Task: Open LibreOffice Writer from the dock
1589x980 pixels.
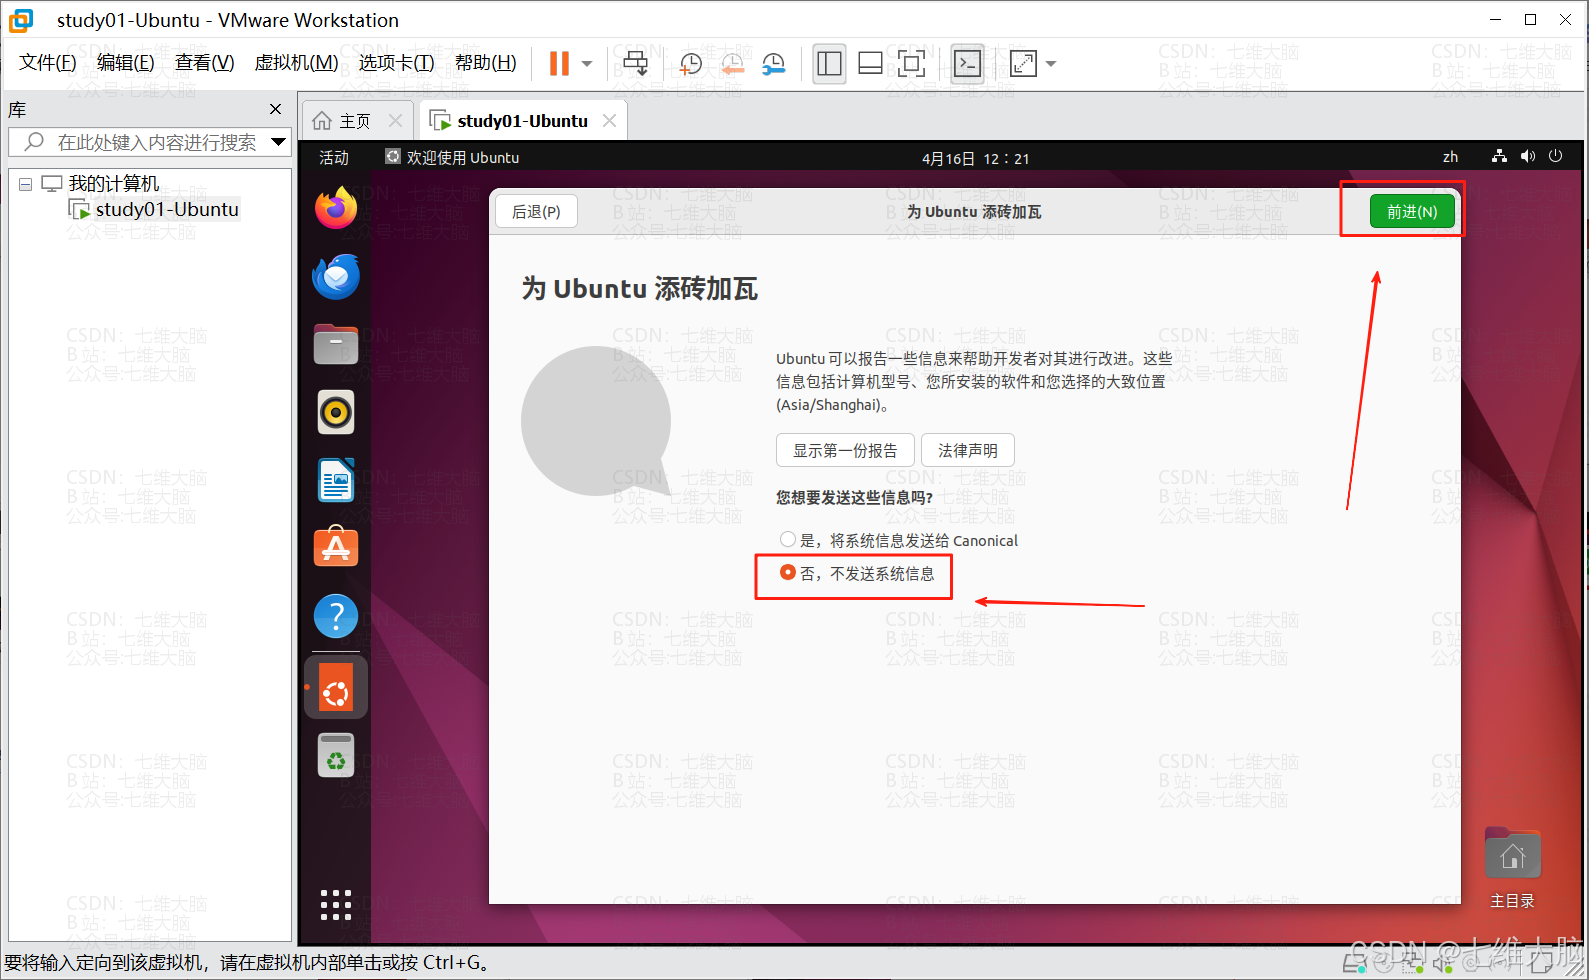Action: pos(336,480)
